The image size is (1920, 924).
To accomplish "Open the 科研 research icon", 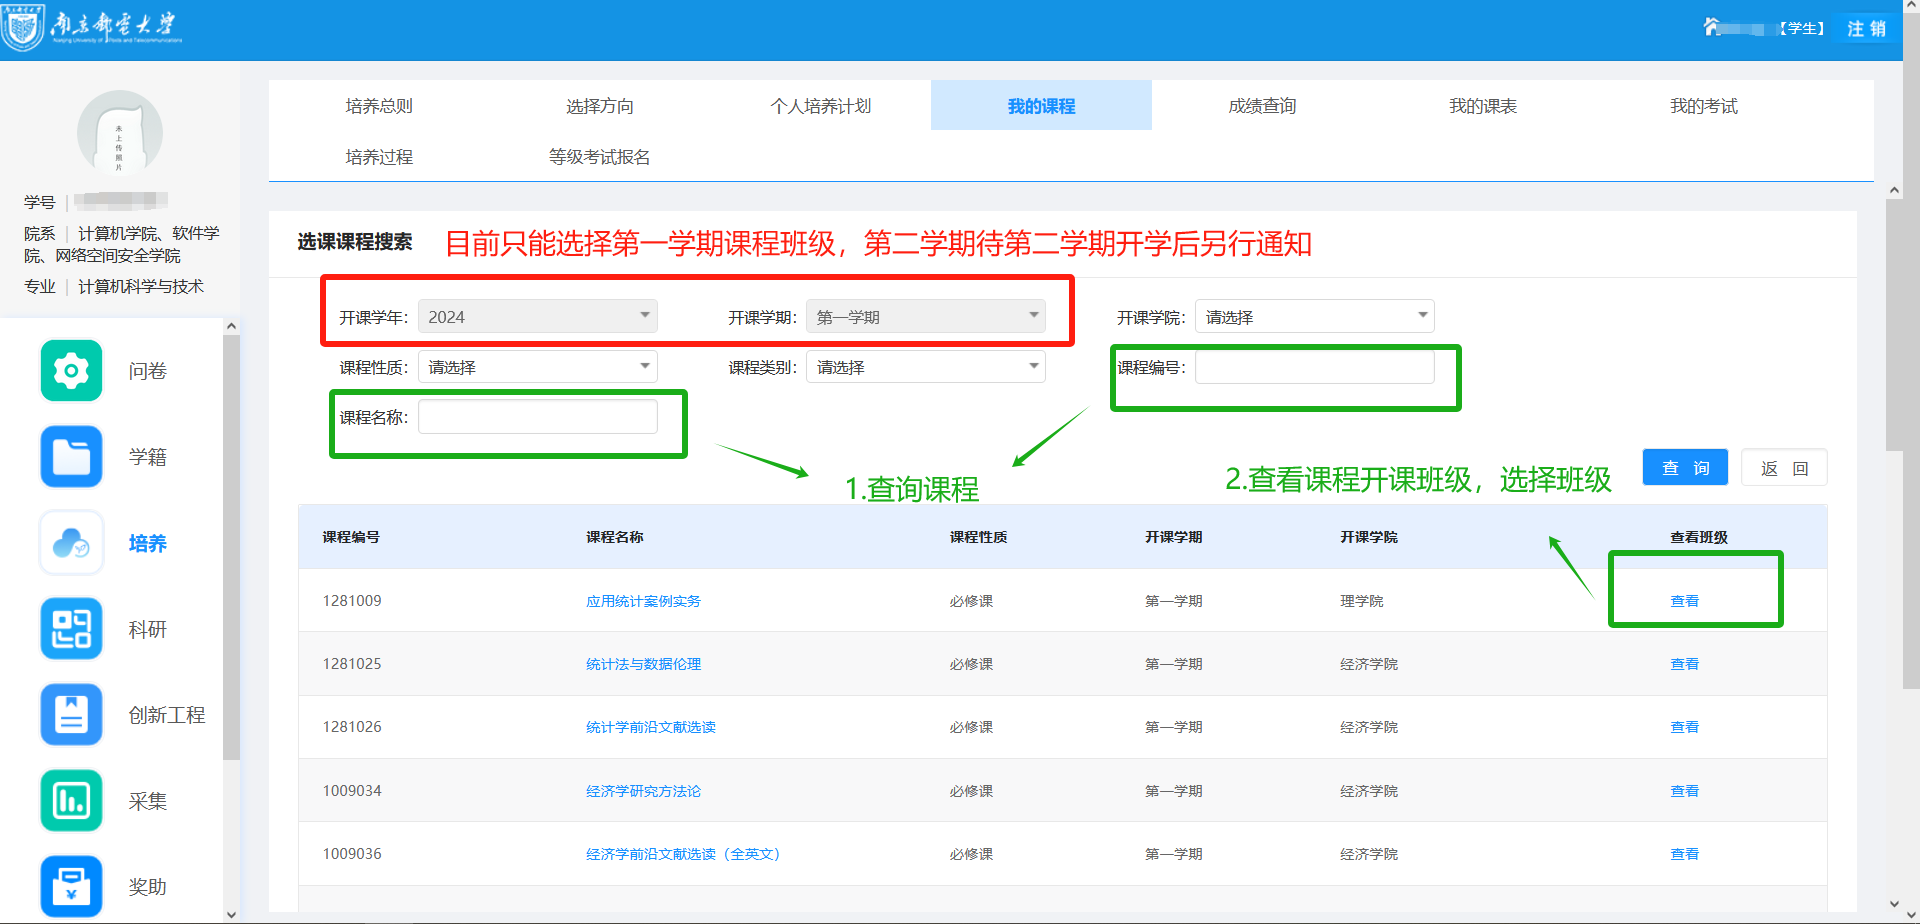I will (71, 629).
